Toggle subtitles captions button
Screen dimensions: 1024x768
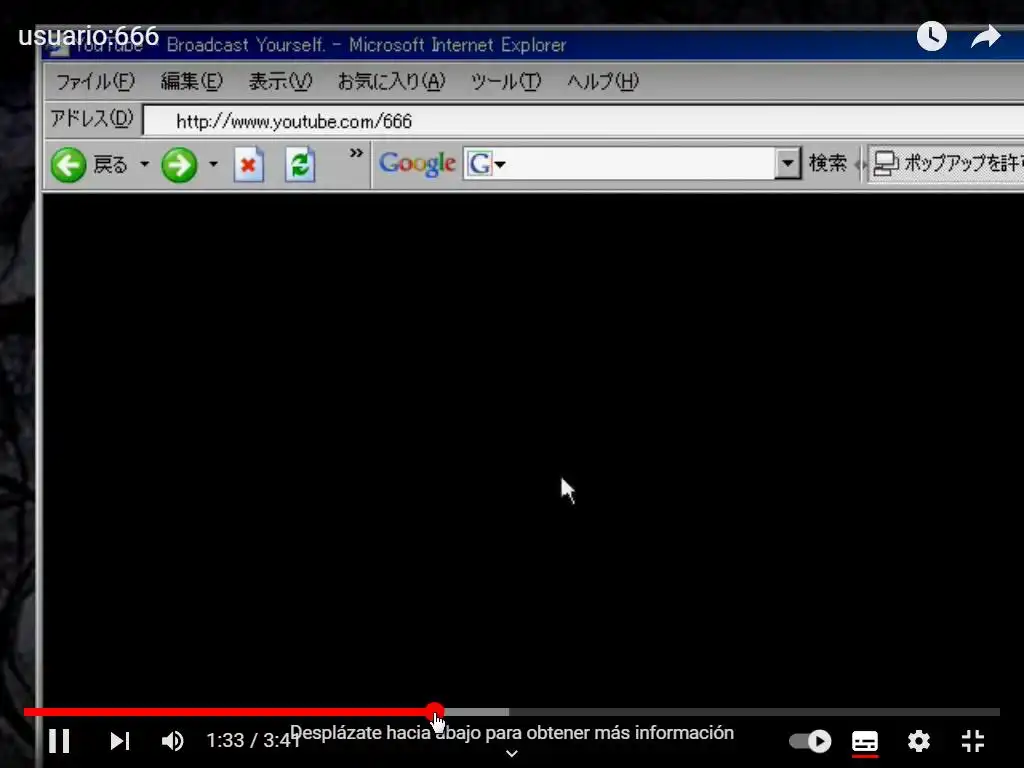tap(865, 743)
